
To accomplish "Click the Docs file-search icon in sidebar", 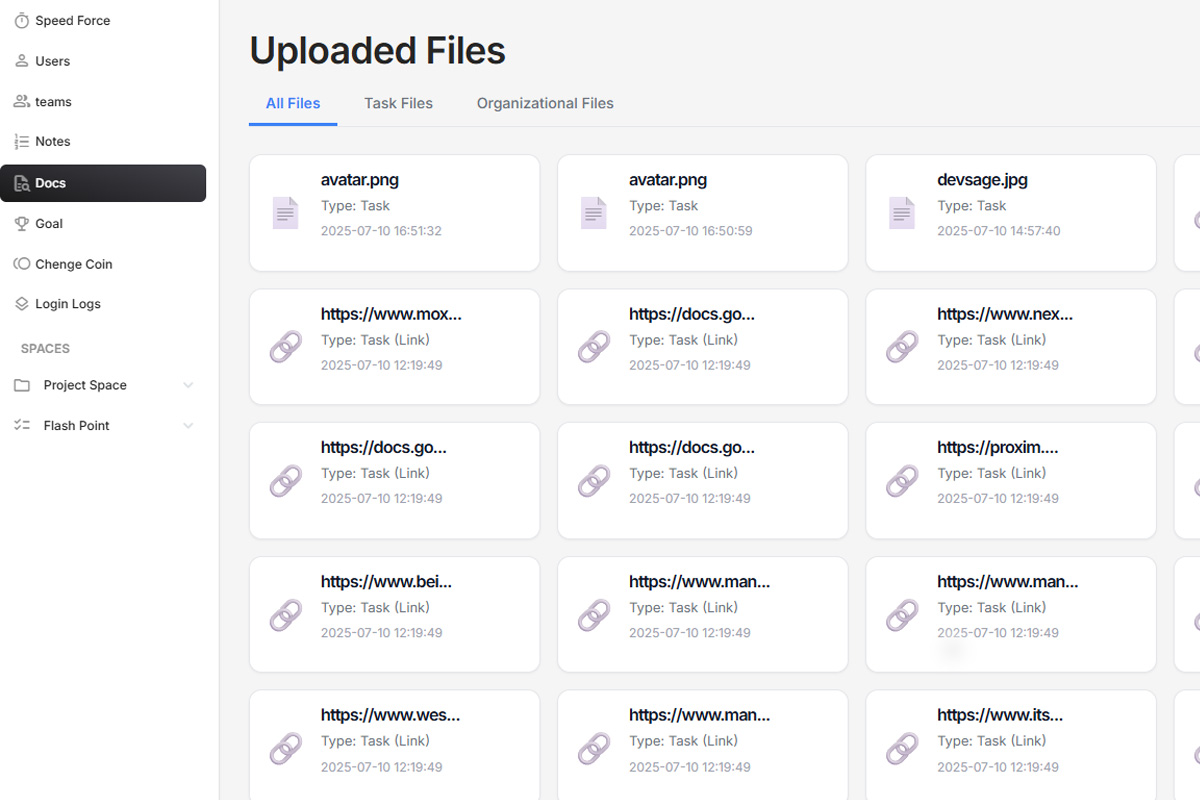I will coord(21,183).
